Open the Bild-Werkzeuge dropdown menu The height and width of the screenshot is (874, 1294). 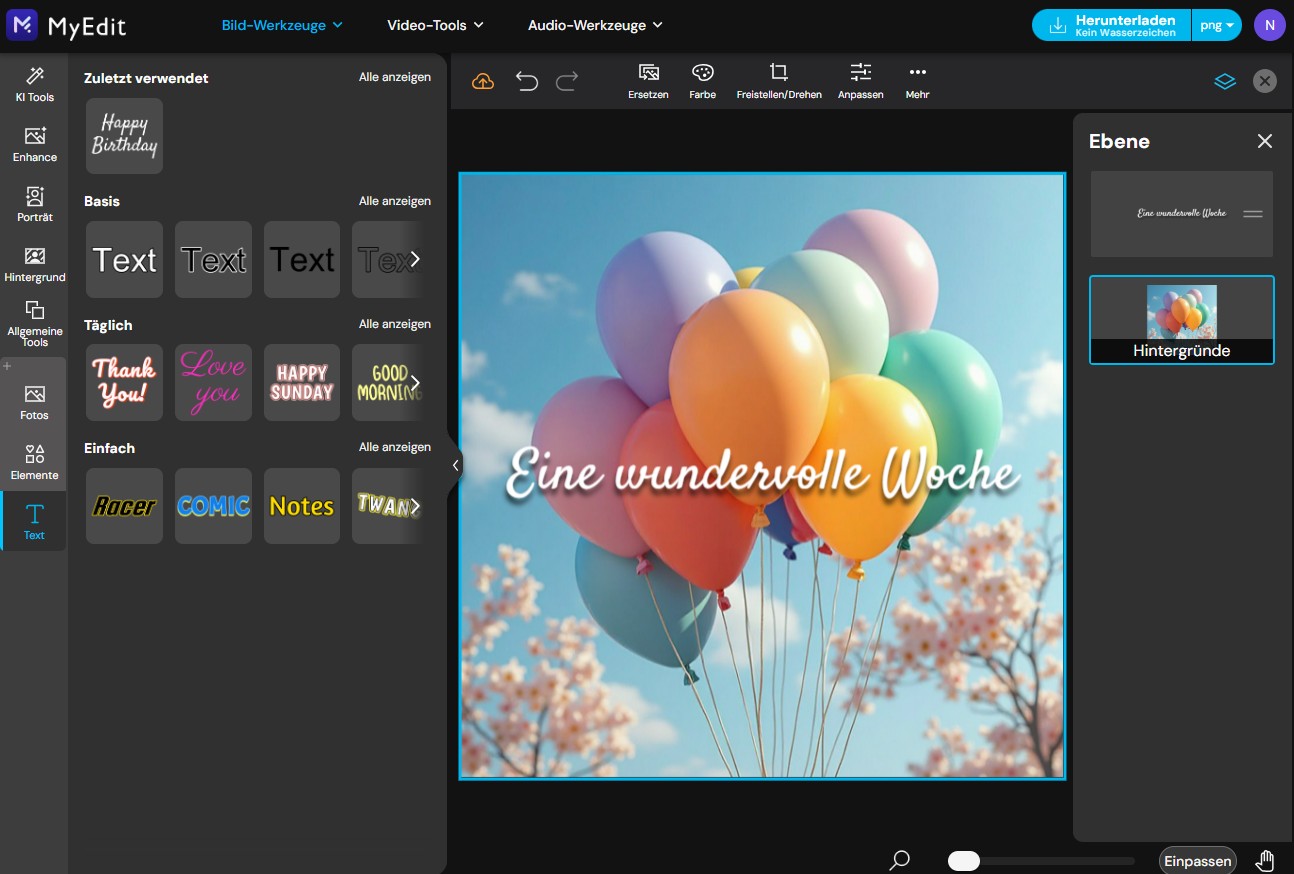pos(282,25)
